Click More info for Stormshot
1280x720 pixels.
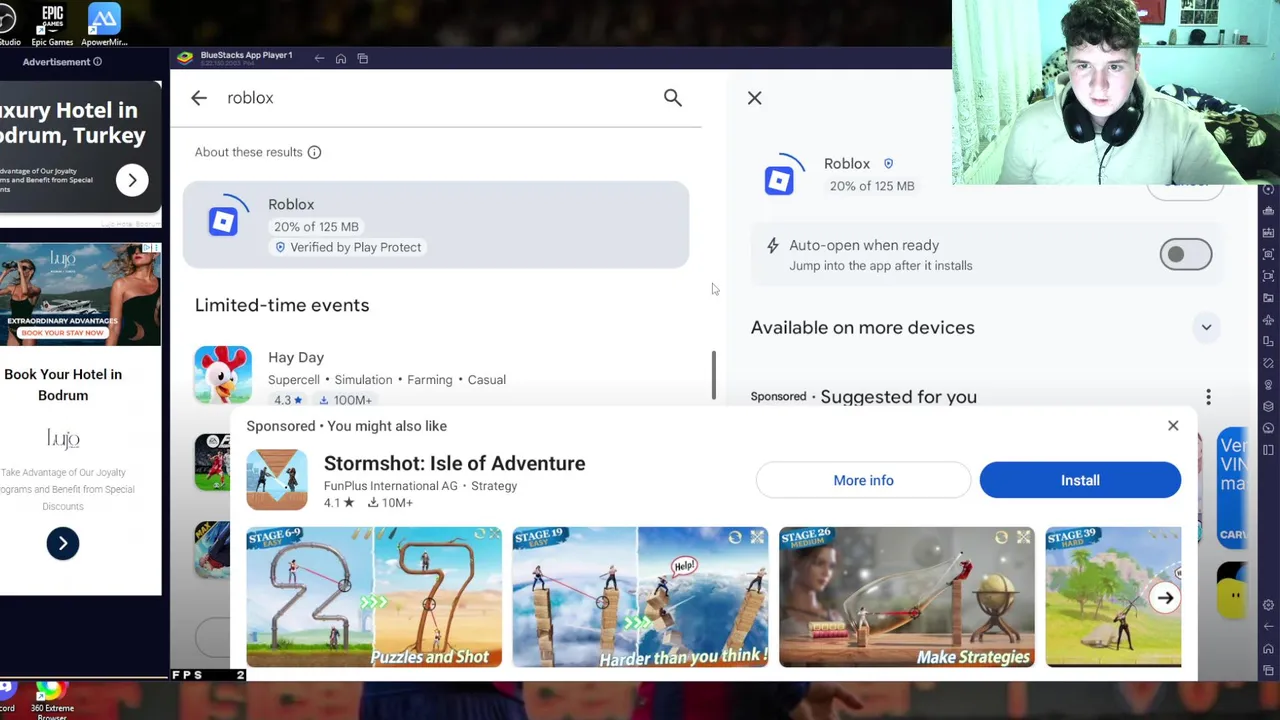click(863, 480)
